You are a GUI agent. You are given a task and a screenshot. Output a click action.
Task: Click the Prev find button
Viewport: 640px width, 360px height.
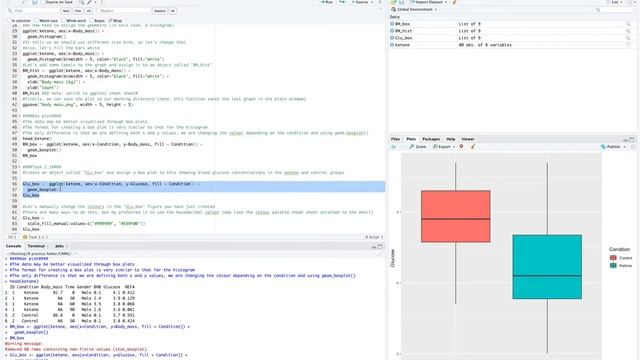[x=78, y=11]
